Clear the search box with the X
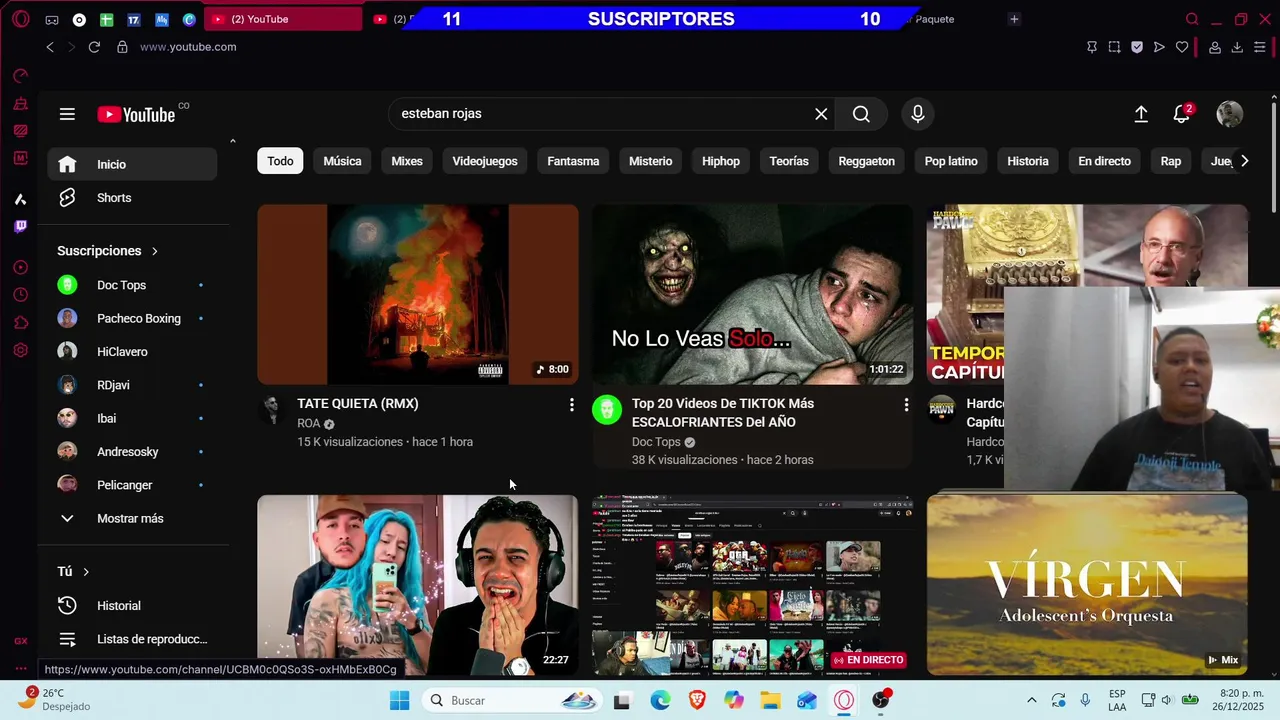1280x720 pixels. click(821, 114)
